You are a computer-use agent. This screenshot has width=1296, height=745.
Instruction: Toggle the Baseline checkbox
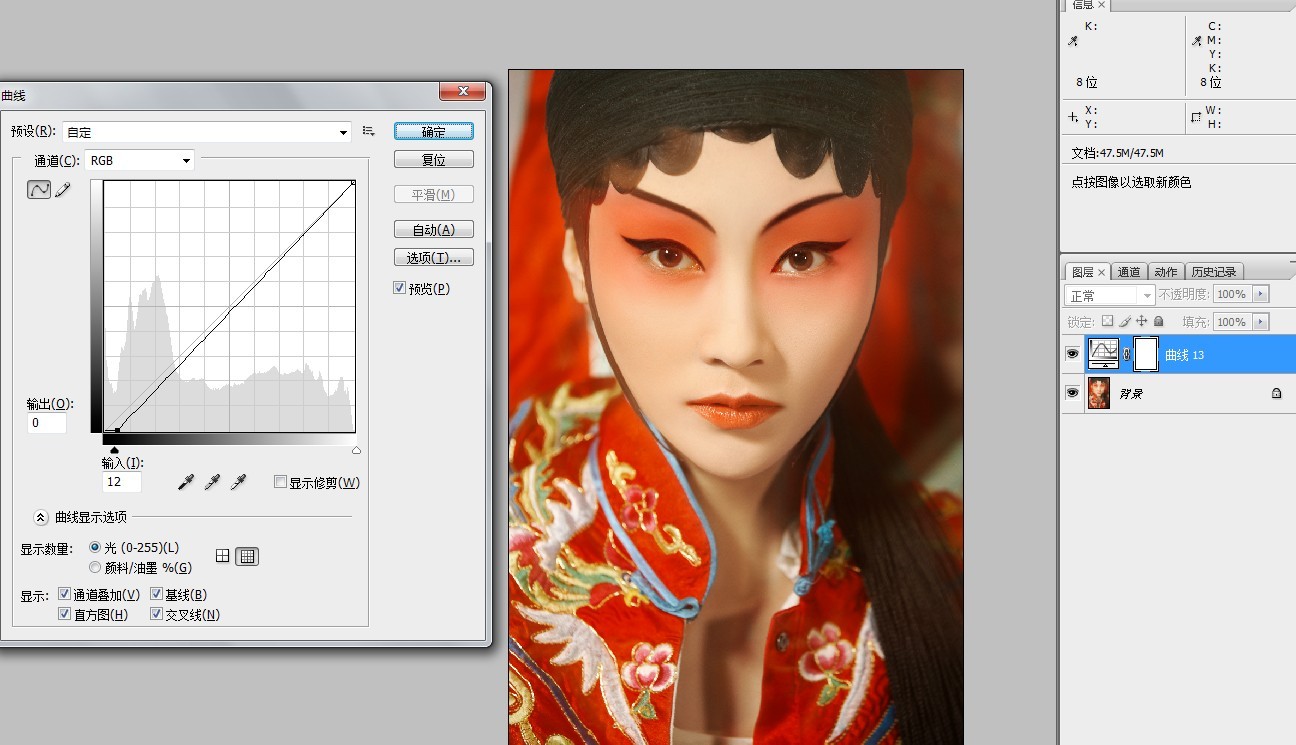pyautogui.click(x=156, y=594)
